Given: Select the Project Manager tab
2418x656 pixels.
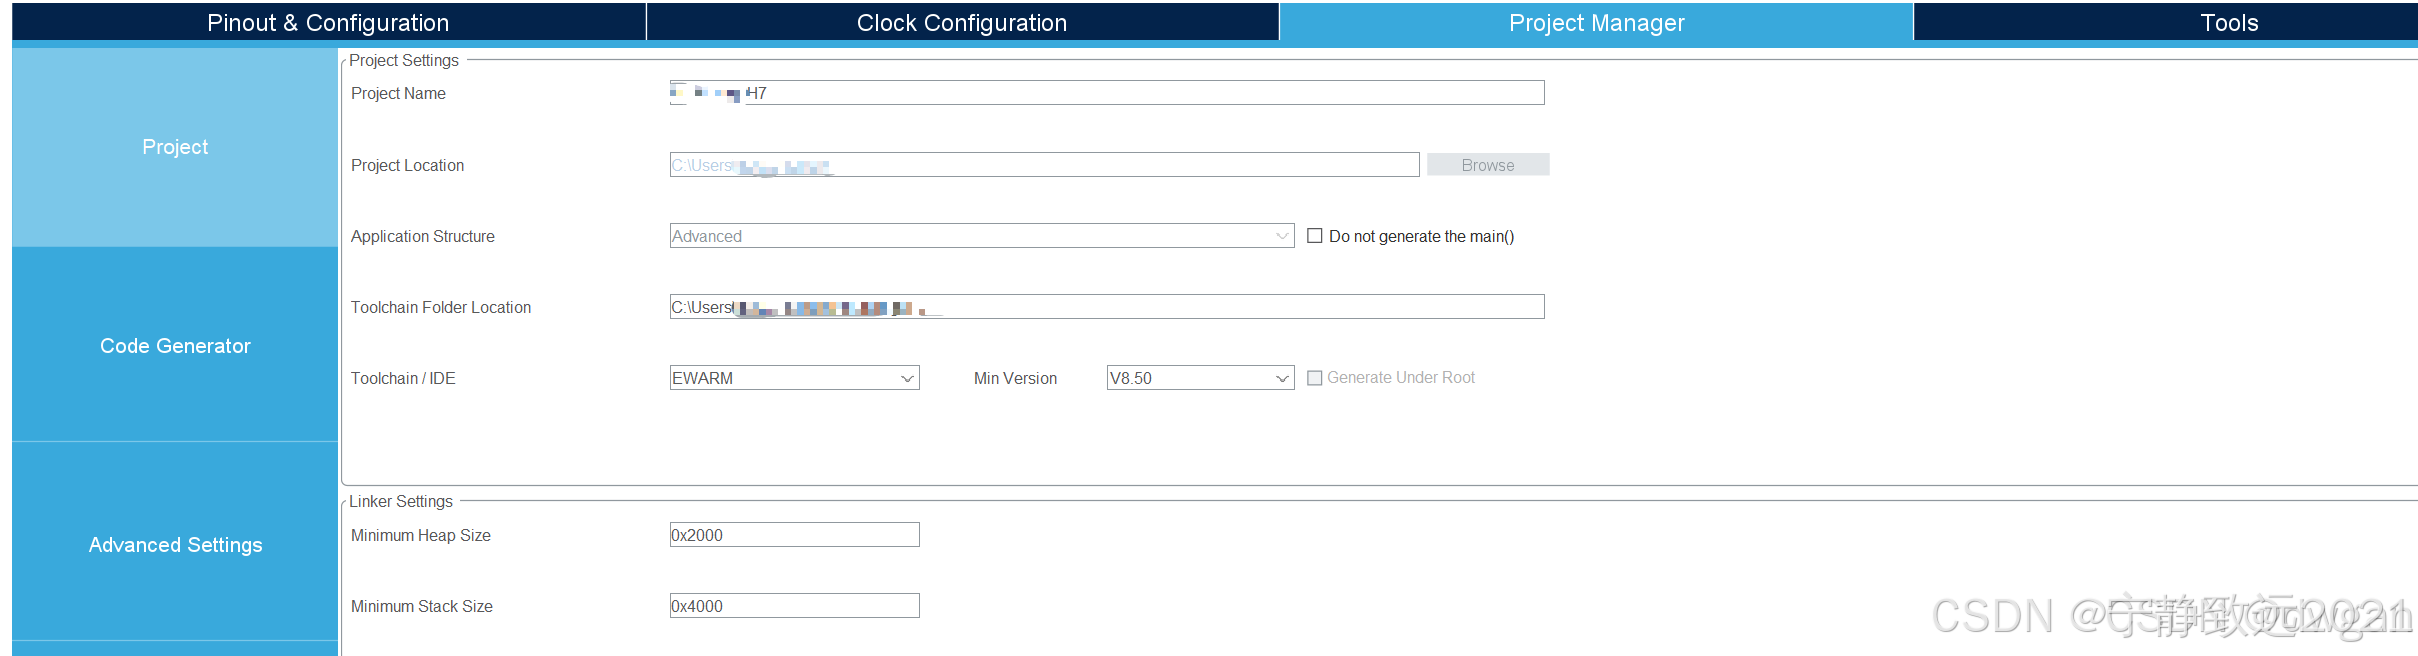Looking at the screenshot, I should tap(1596, 22).
